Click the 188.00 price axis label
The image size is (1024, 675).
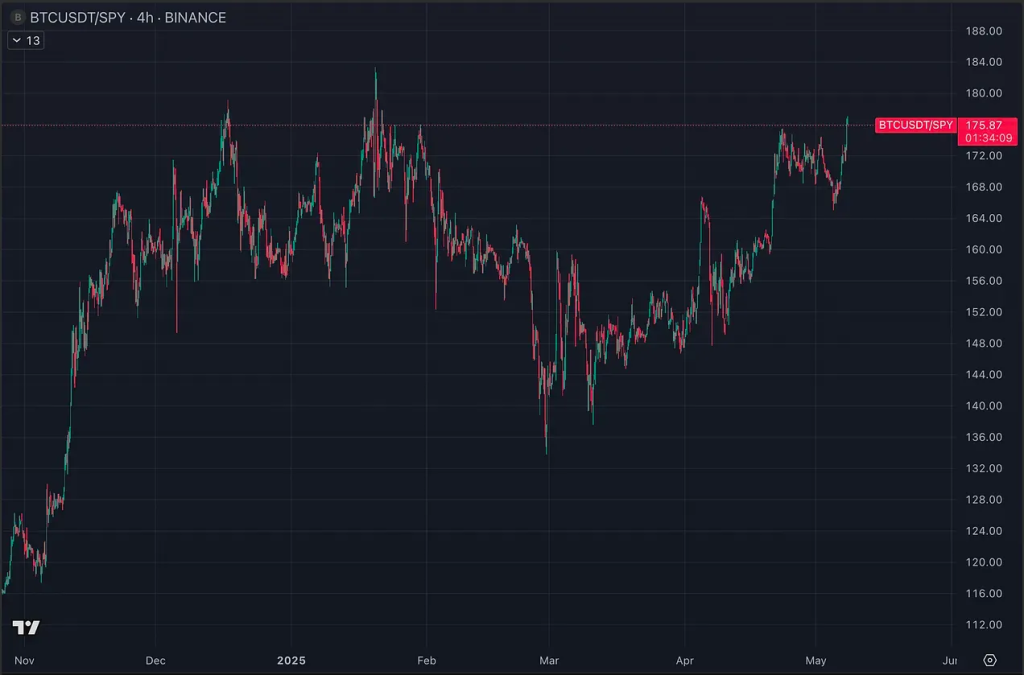984,31
